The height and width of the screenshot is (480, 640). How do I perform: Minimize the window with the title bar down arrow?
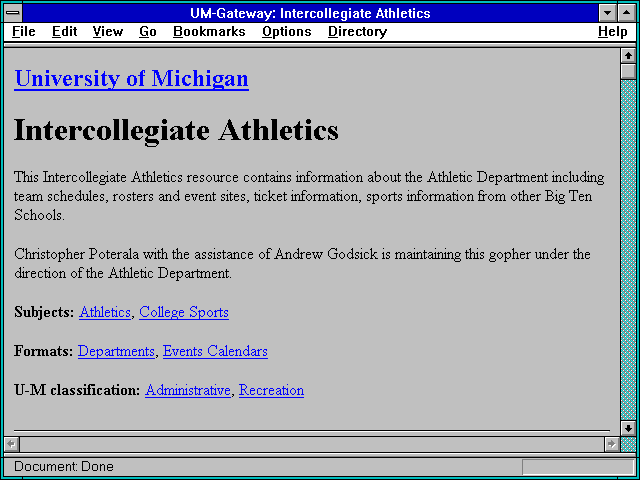(607, 13)
